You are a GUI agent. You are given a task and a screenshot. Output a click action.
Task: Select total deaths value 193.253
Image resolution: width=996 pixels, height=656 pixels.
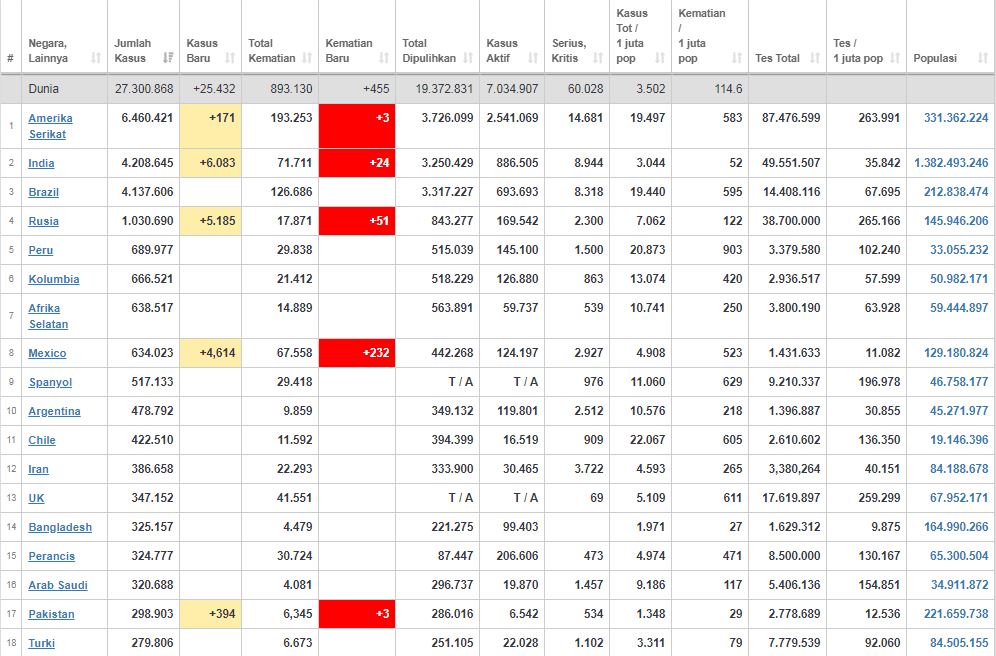click(x=291, y=117)
